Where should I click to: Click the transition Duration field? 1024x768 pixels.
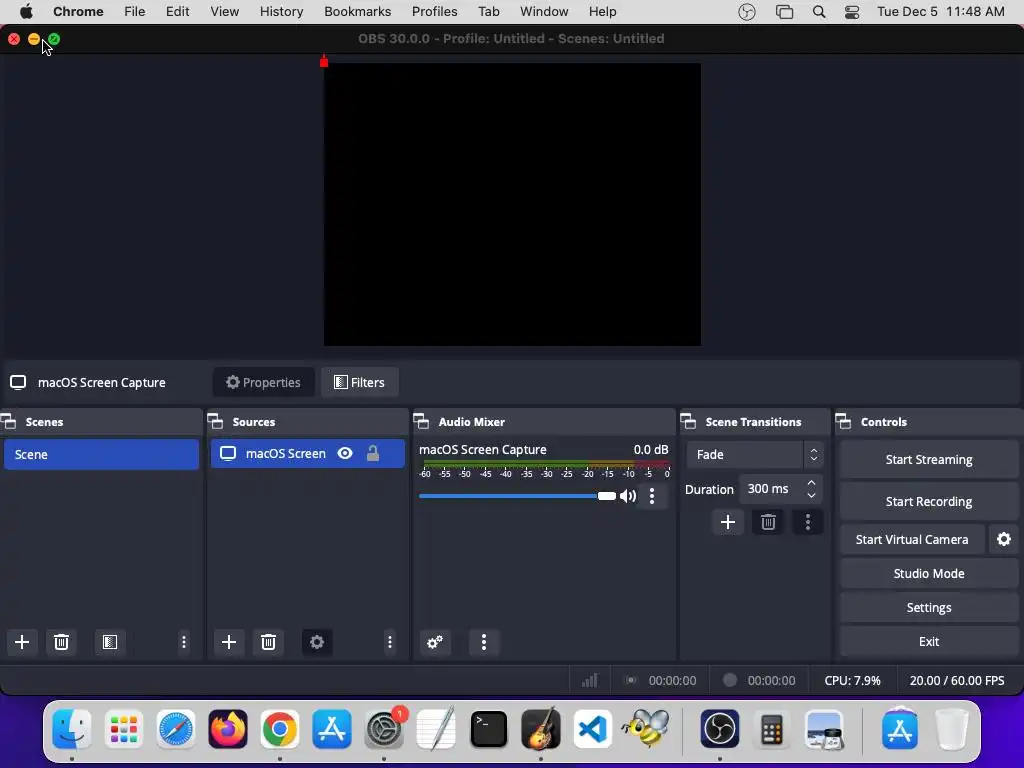coord(780,489)
